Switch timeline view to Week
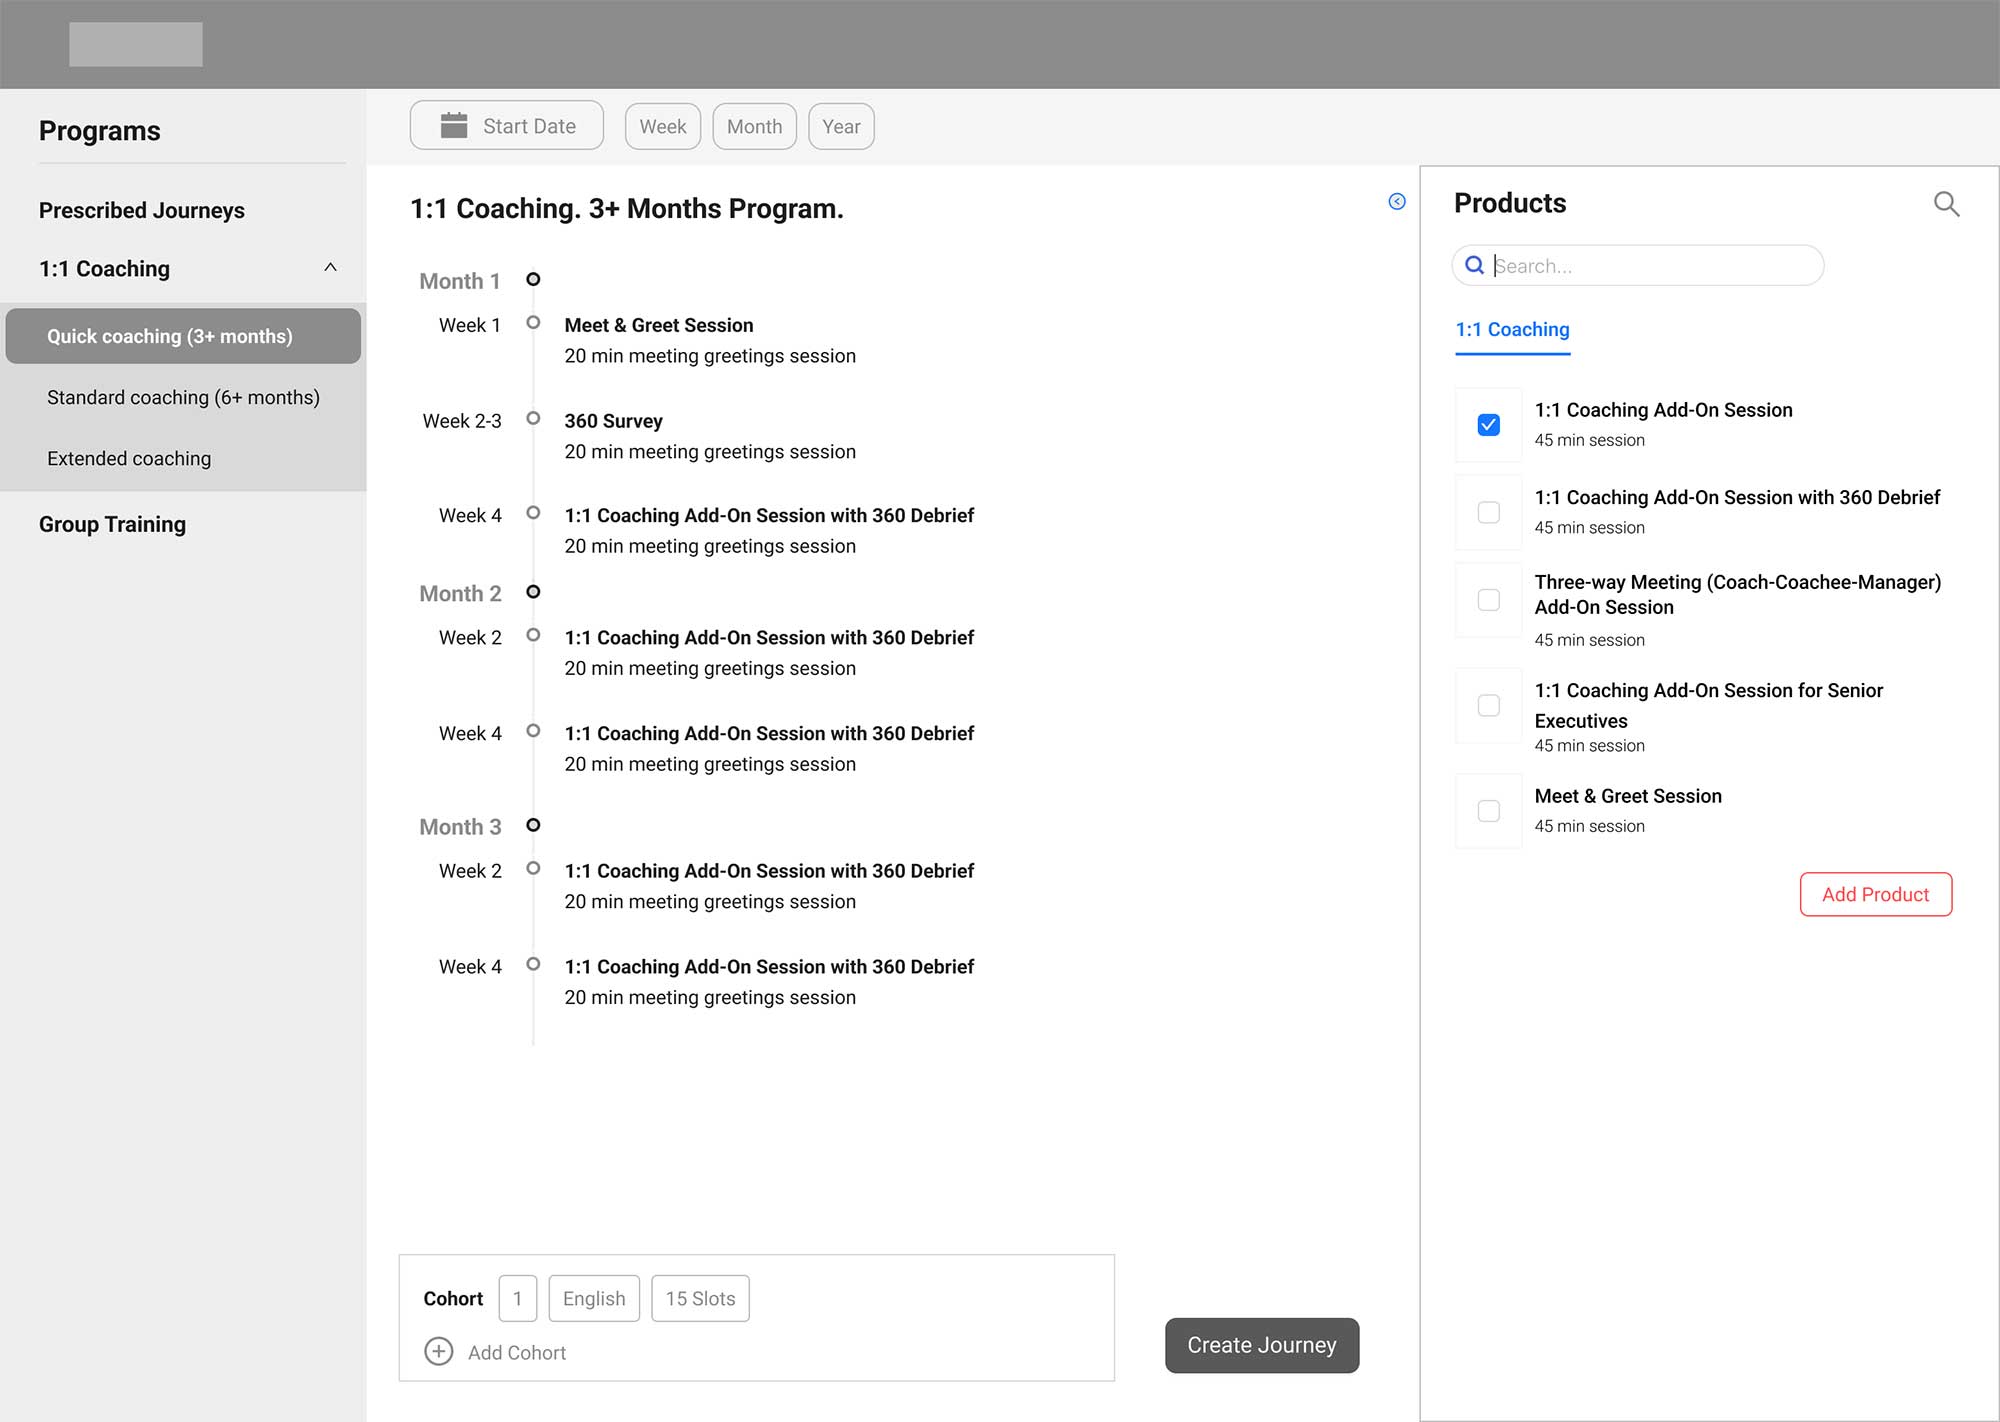Viewport: 2000px width, 1422px height. pos(662,127)
